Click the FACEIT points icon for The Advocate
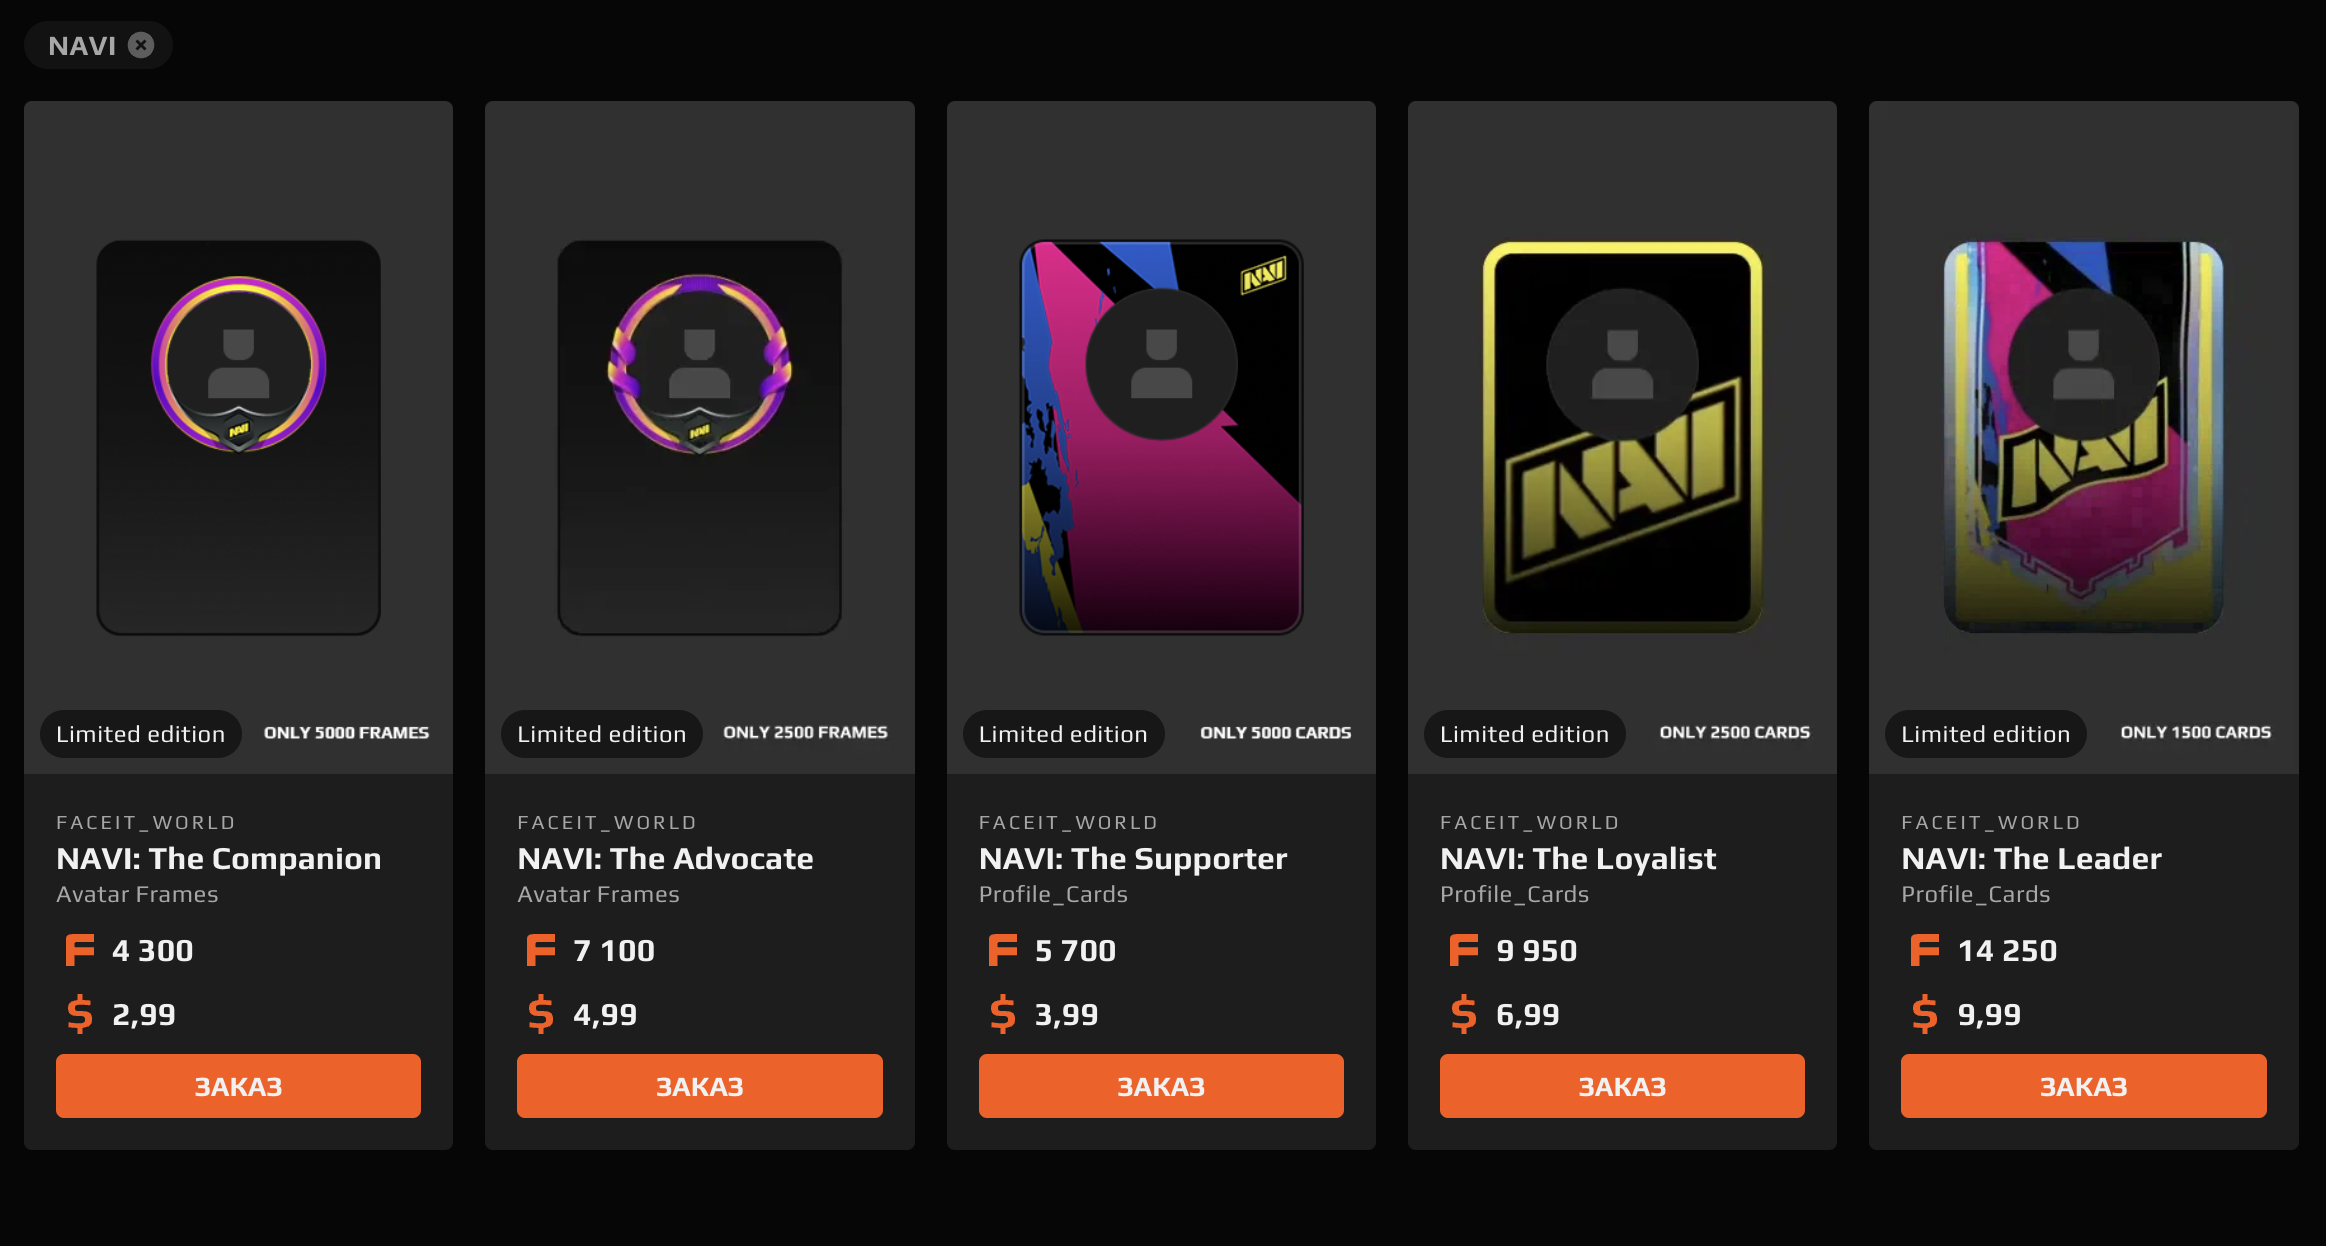This screenshot has width=2326, height=1246. pyautogui.click(x=541, y=950)
